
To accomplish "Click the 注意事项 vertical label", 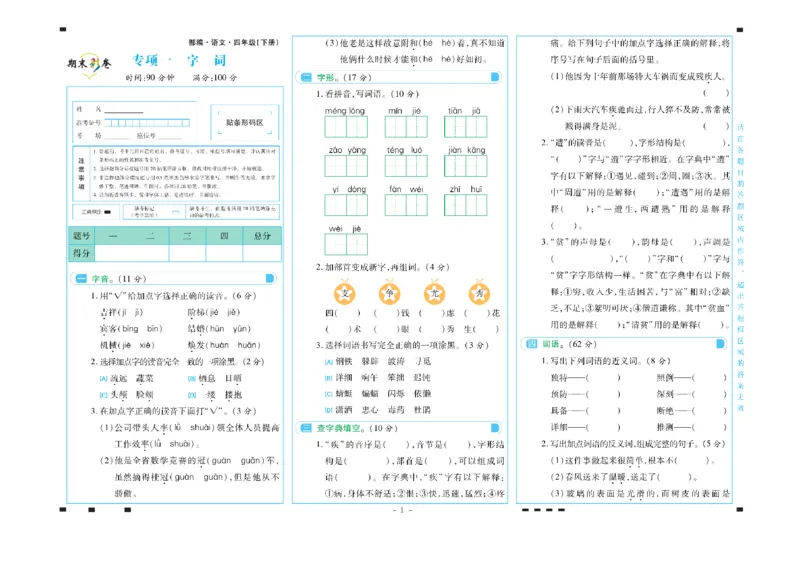I will coord(81,174).
